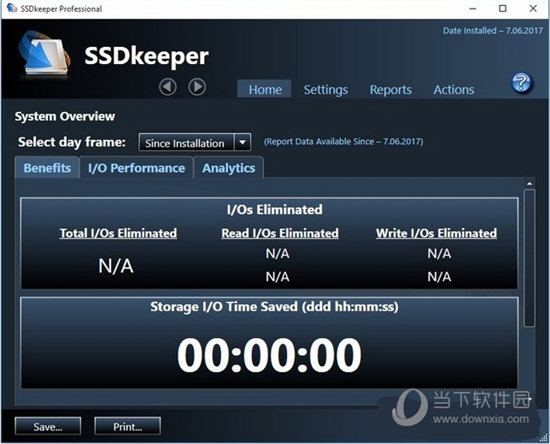Image resolution: width=550 pixels, height=444 pixels.
Task: Open the Home menu tab
Action: pyautogui.click(x=265, y=89)
